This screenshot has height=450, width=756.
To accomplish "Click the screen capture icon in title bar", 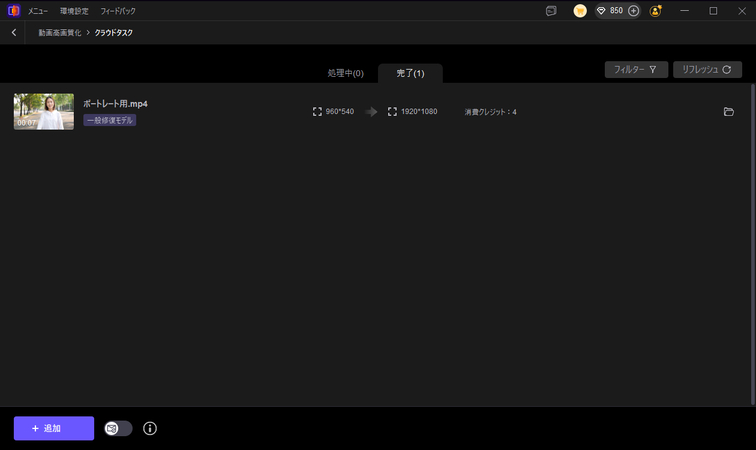I will 551,11.
